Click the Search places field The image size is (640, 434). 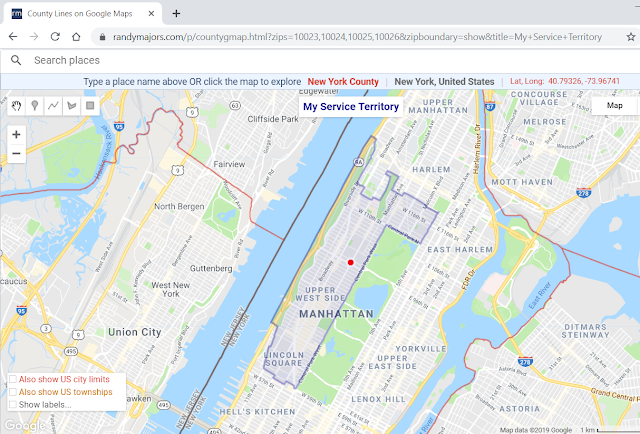pyautogui.click(x=318, y=60)
